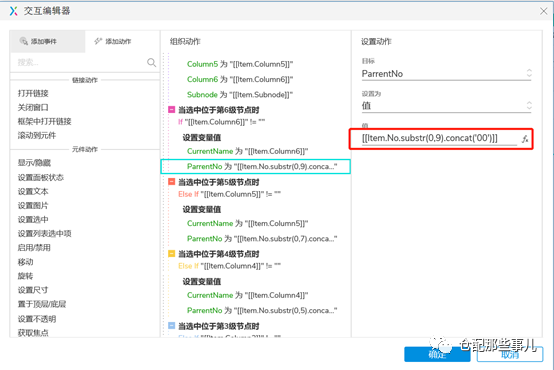The image size is (554, 370).
Task: Close the 交互编辑器 dialog
Action: coord(543,11)
